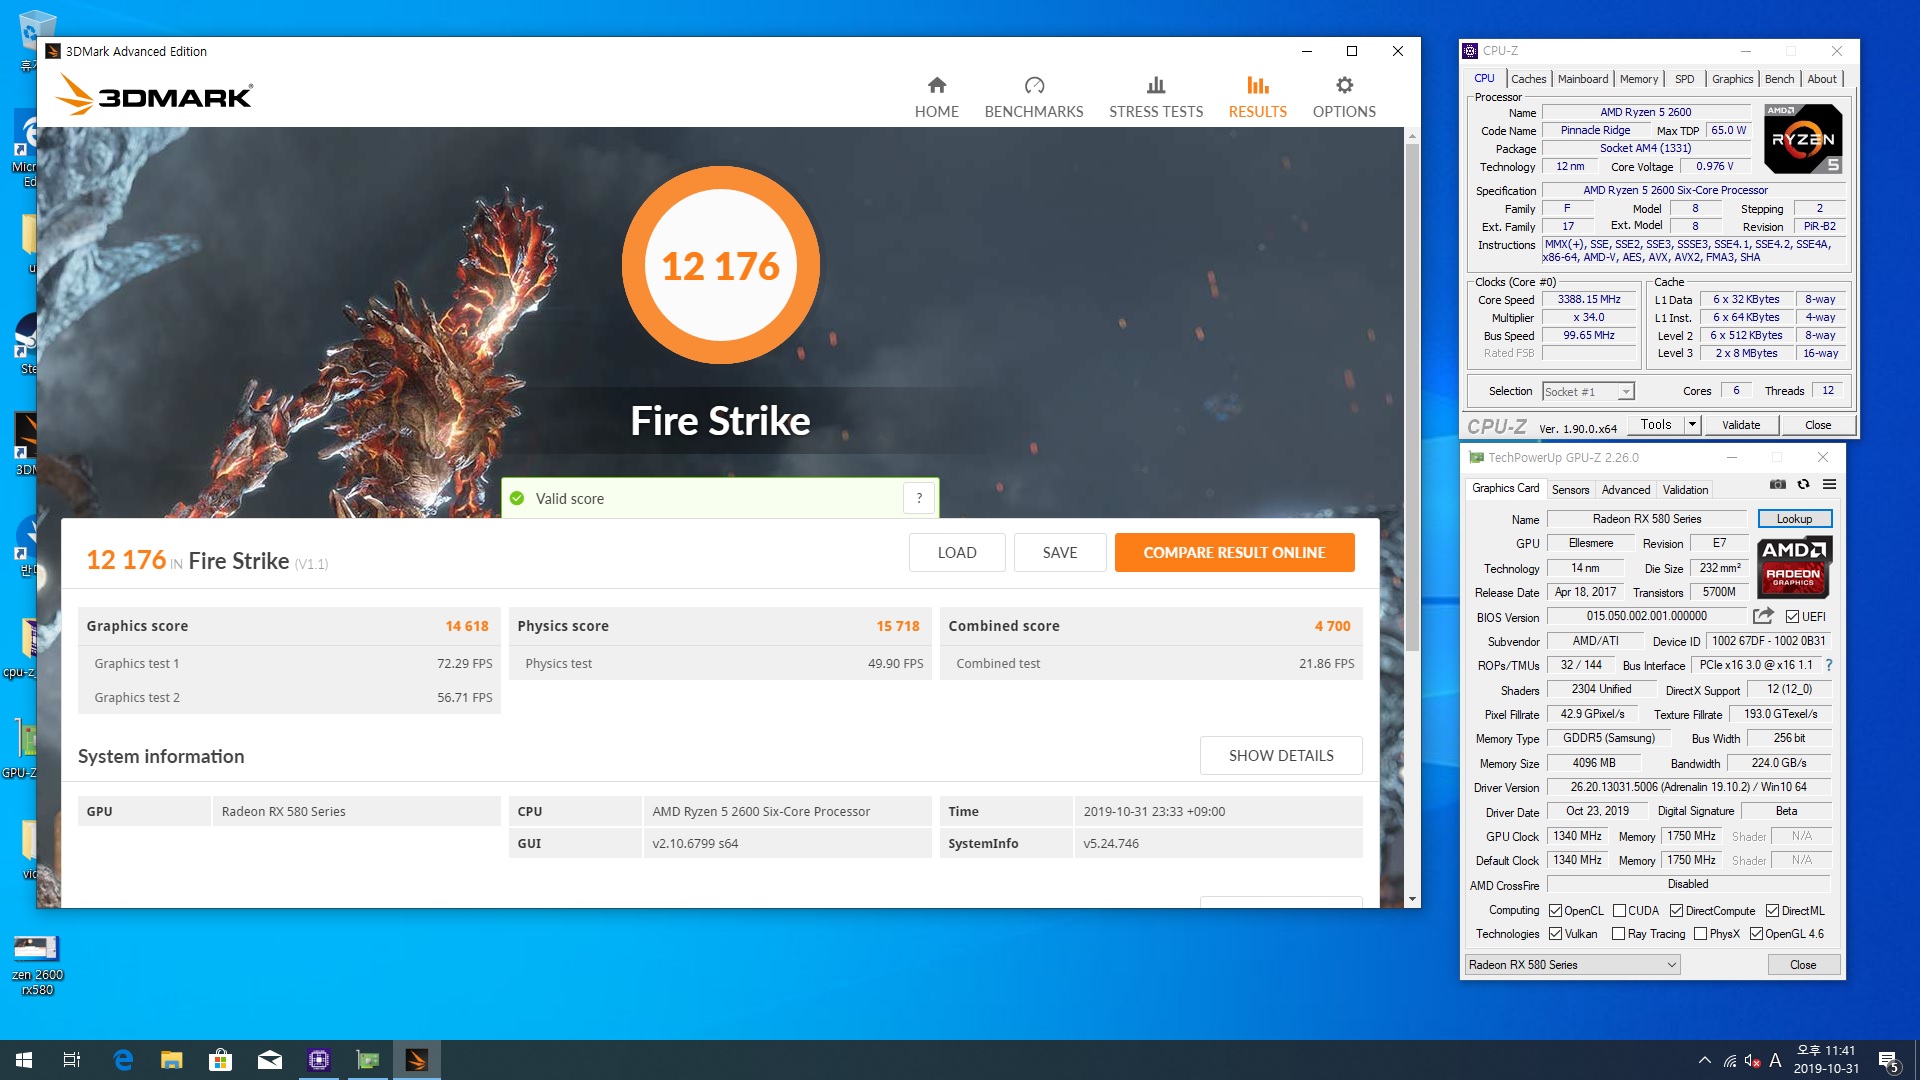
Task: Click the 3DMark vertical scrollbar thumb
Action: 1412,398
